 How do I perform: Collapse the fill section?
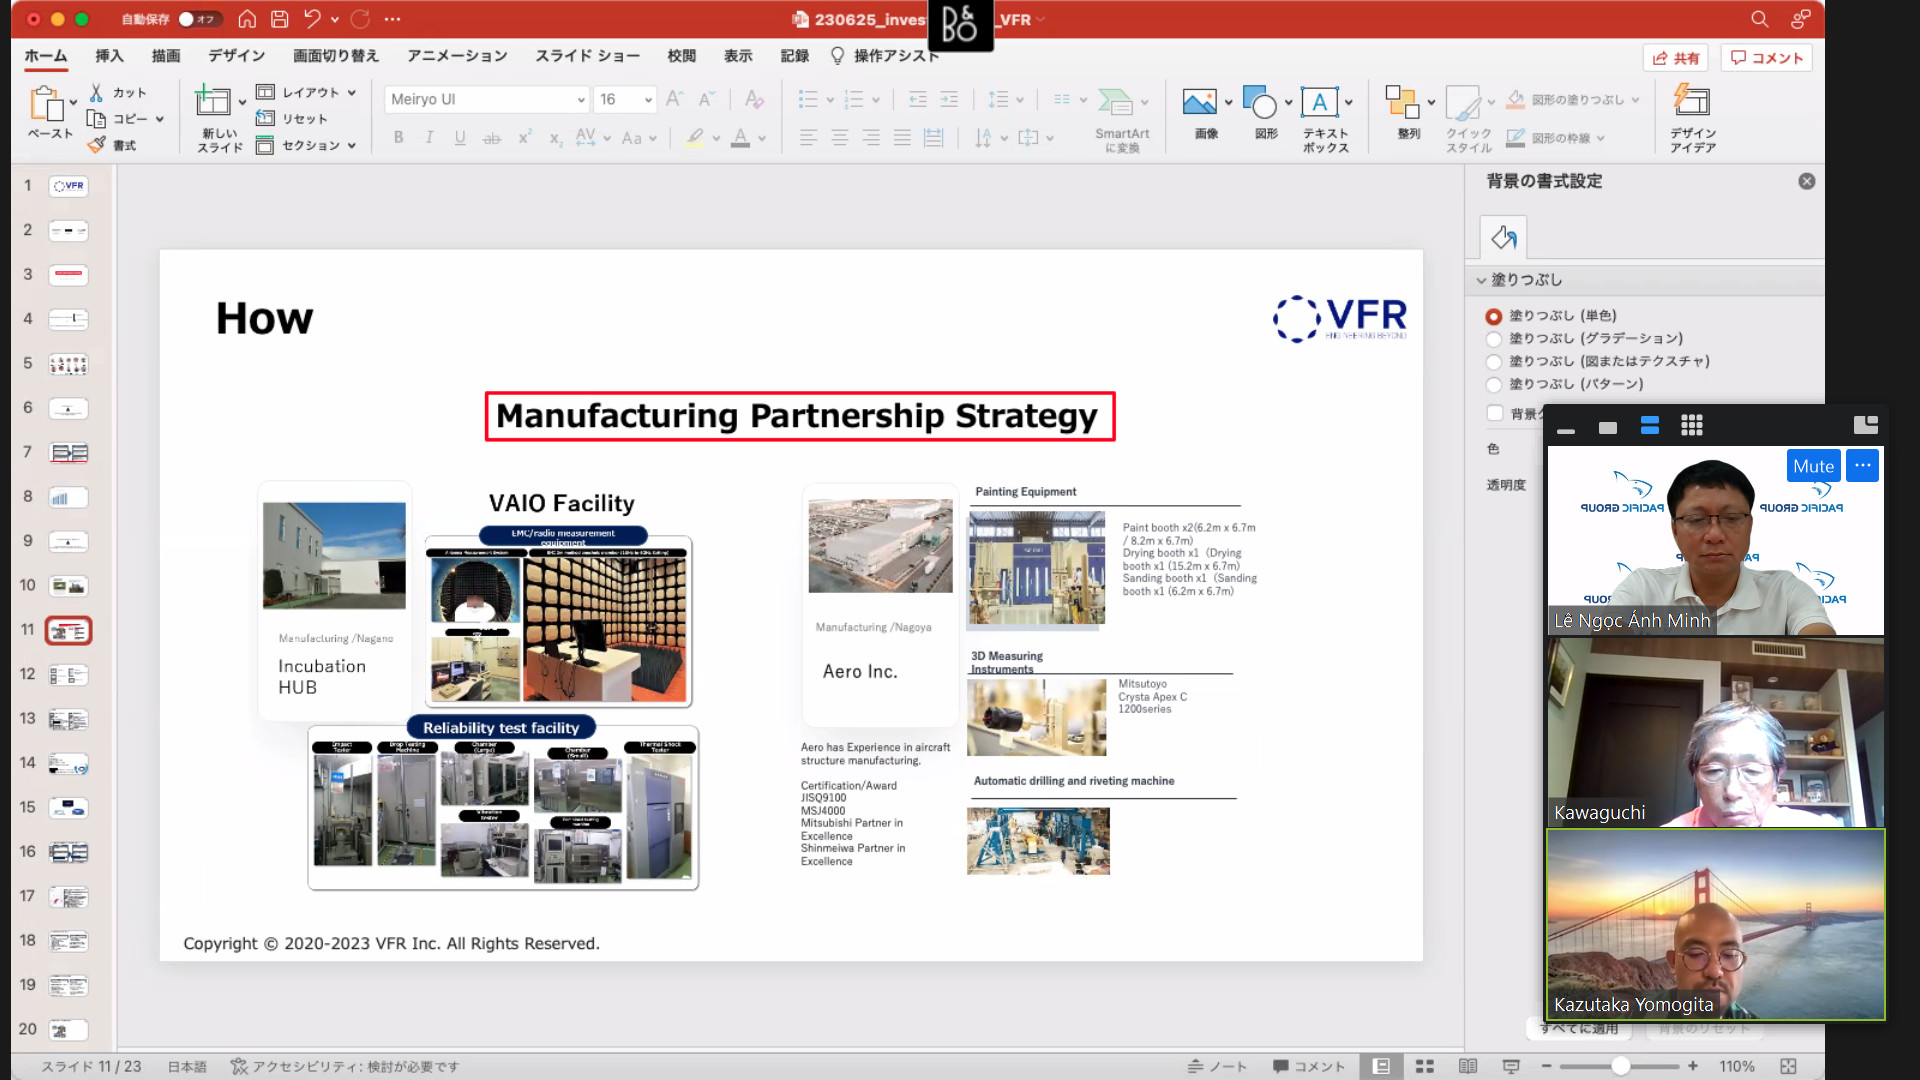[1482, 280]
